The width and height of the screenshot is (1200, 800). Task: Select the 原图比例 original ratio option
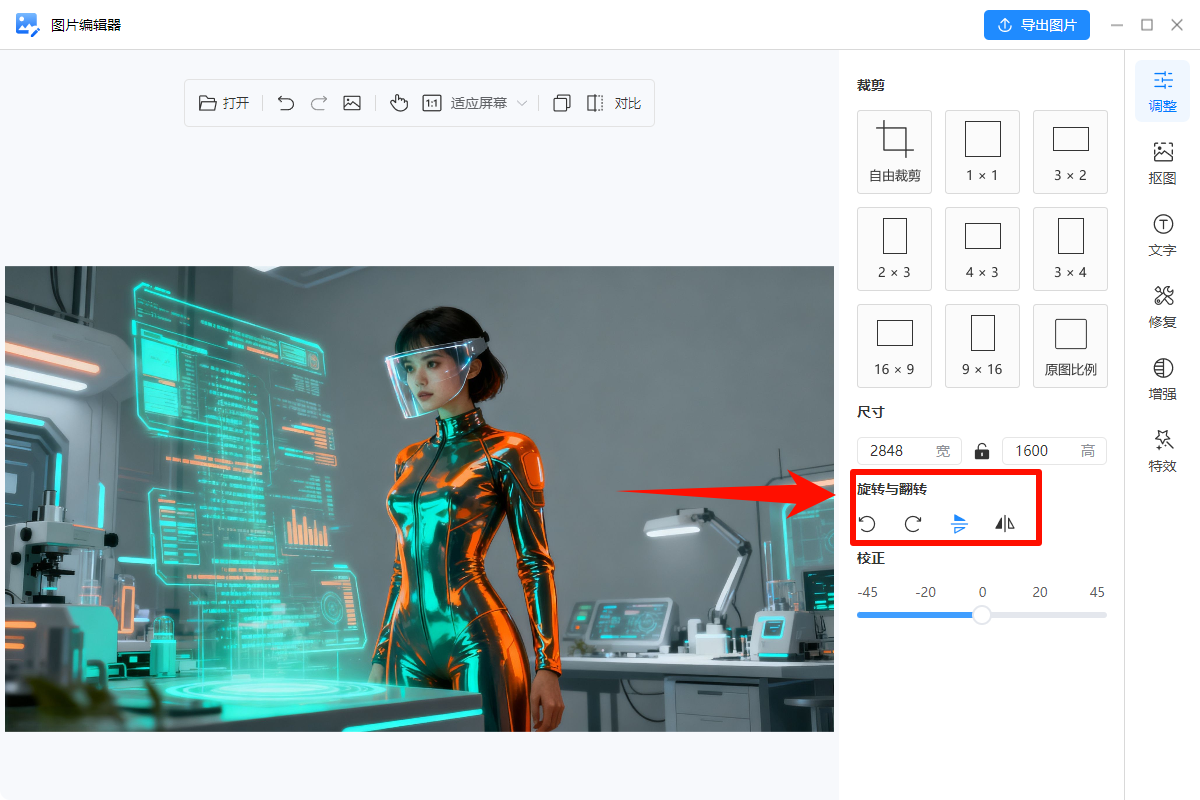point(1070,345)
